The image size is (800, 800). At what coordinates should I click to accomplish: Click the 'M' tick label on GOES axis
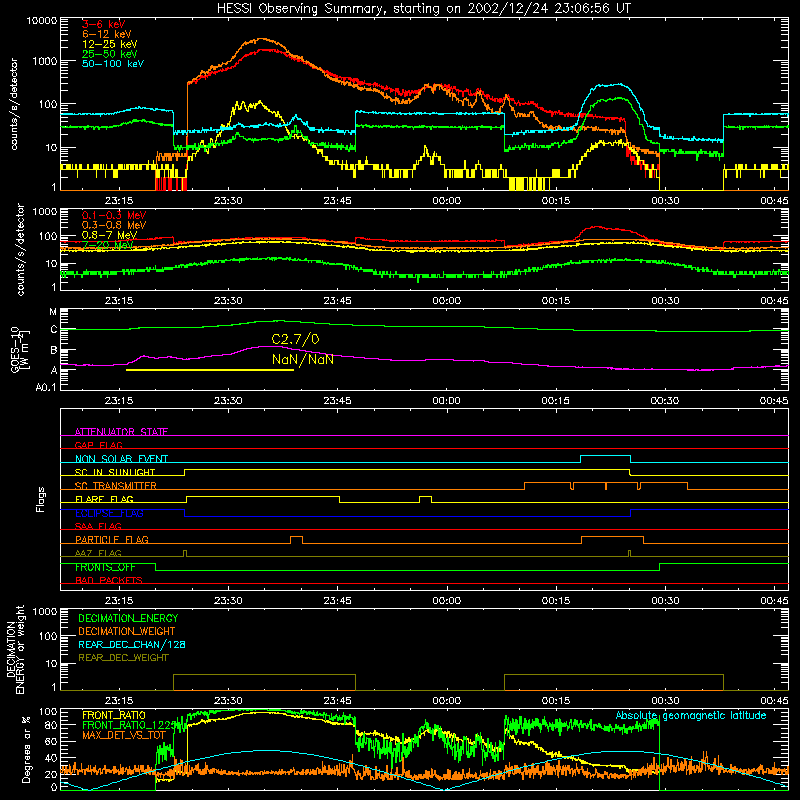pos(53,312)
